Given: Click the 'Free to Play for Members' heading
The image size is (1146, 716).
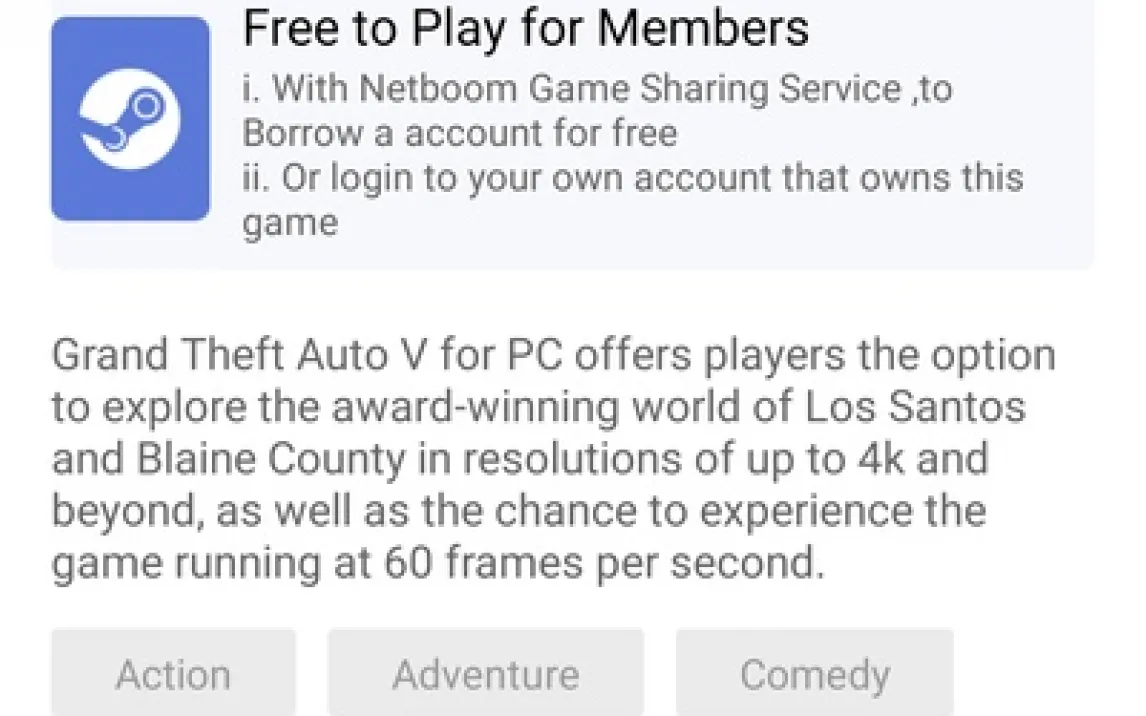Looking at the screenshot, I should pyautogui.click(x=525, y=28).
